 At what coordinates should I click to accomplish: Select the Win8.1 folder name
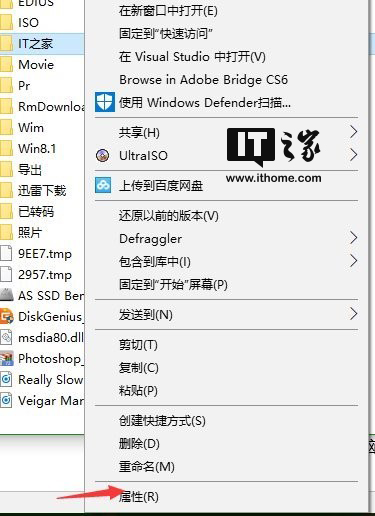[37, 149]
